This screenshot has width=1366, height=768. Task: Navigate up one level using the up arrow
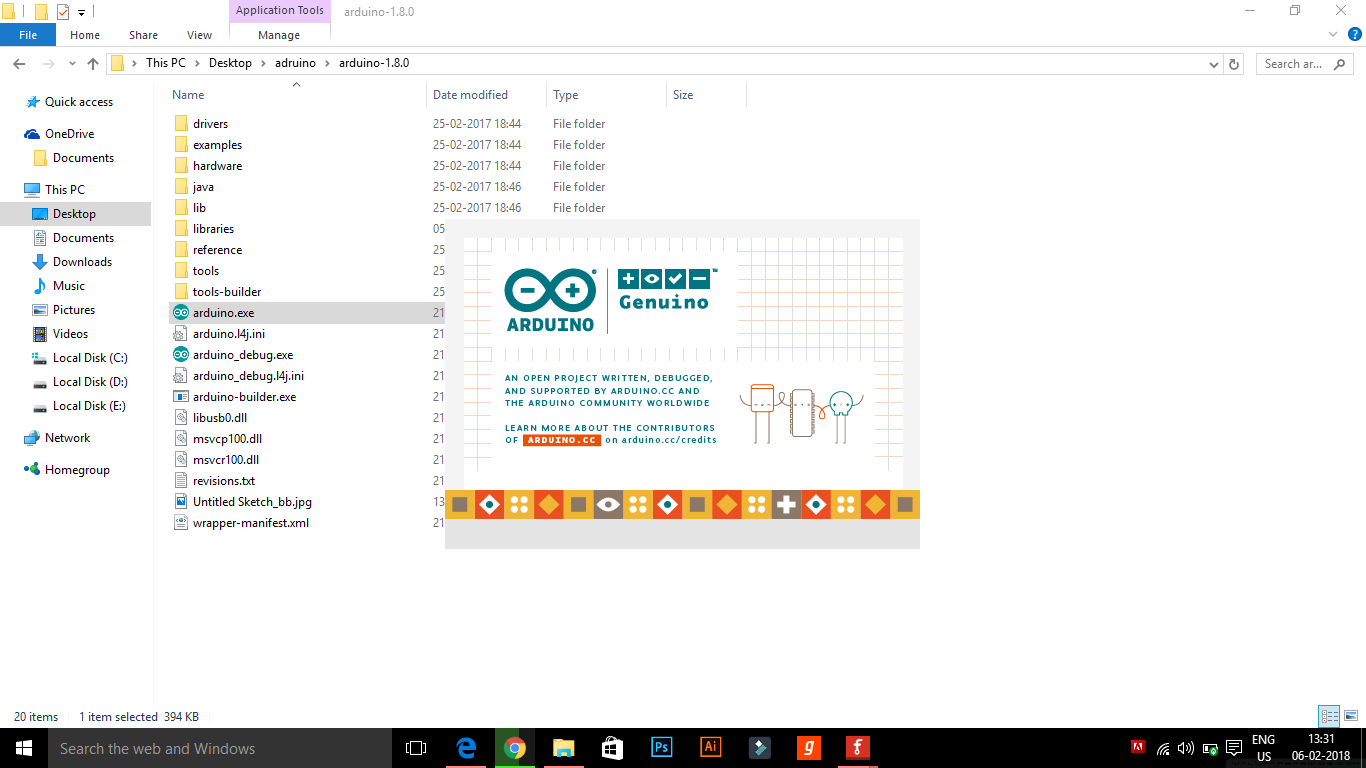[93, 63]
